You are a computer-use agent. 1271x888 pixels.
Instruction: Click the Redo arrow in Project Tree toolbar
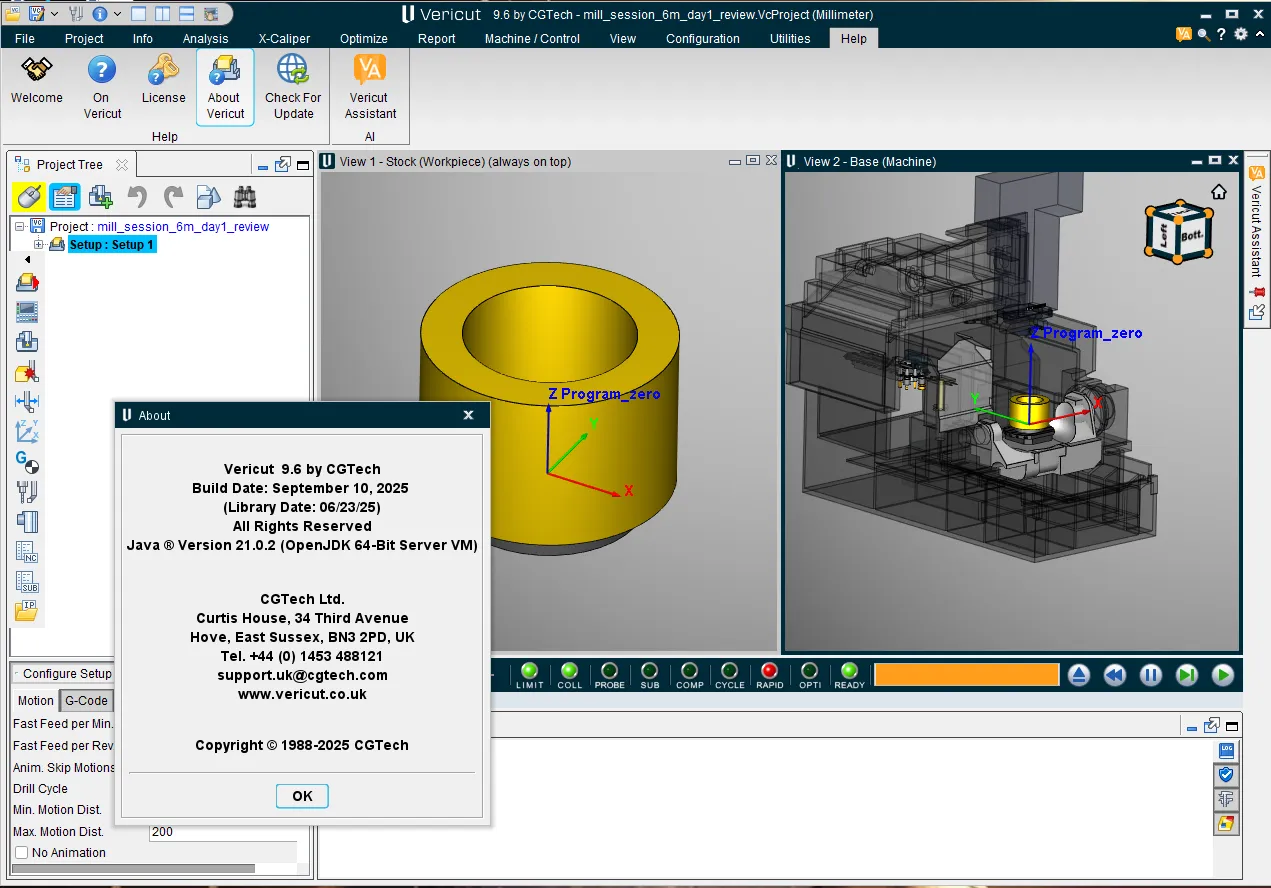point(173,196)
